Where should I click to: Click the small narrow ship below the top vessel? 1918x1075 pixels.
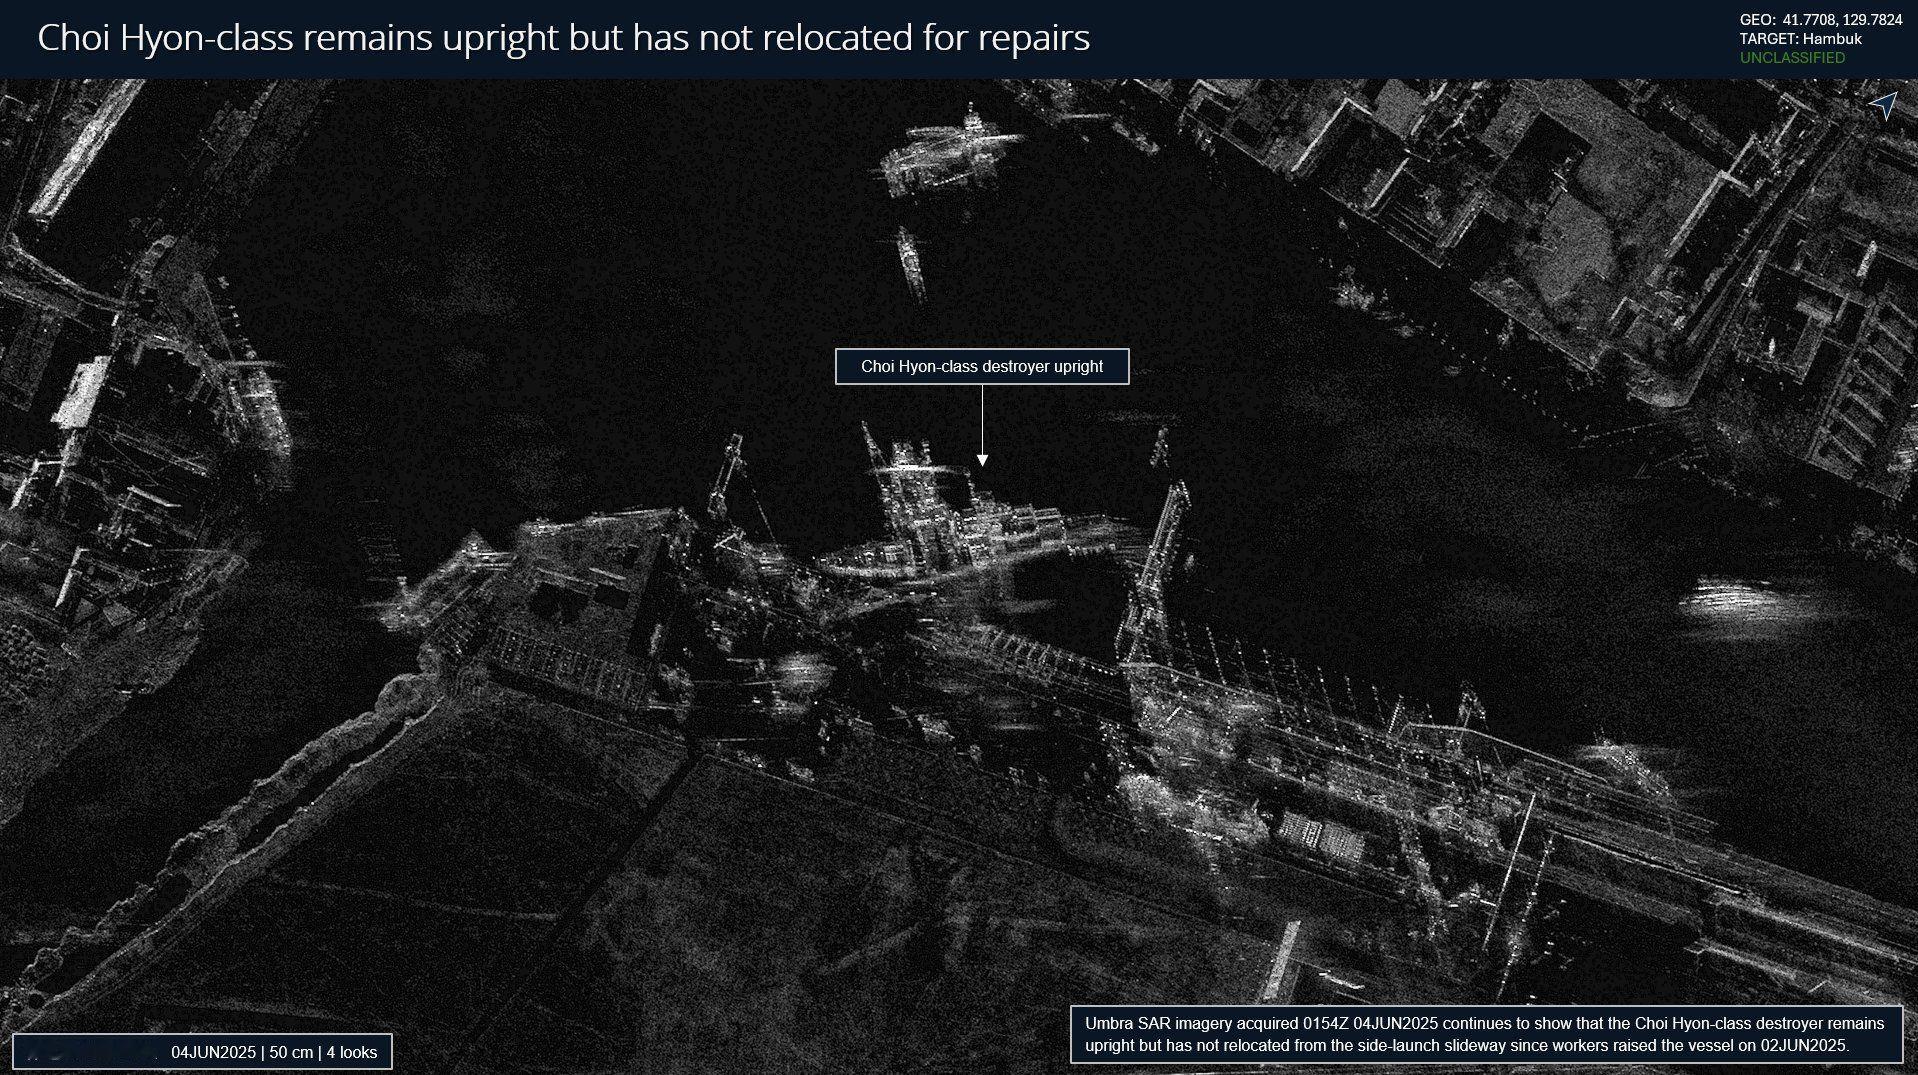[x=910, y=262]
